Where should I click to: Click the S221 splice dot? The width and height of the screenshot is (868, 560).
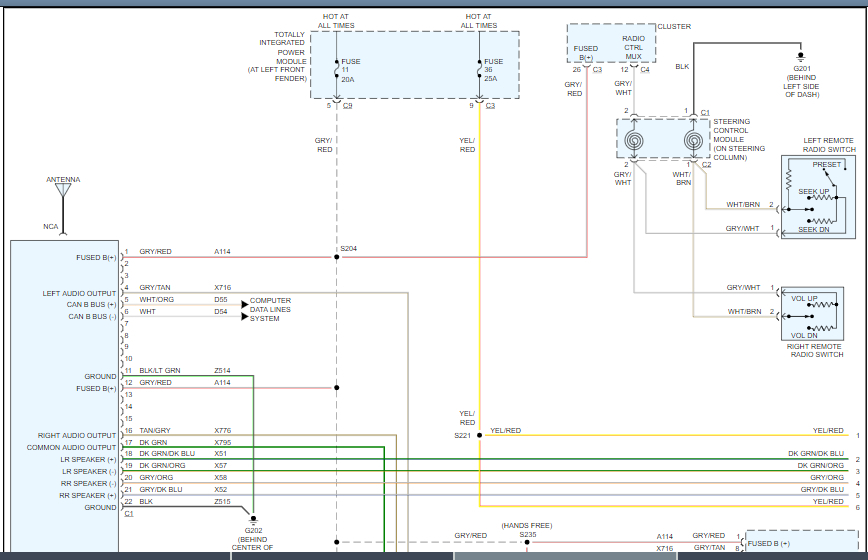[x=479, y=435]
